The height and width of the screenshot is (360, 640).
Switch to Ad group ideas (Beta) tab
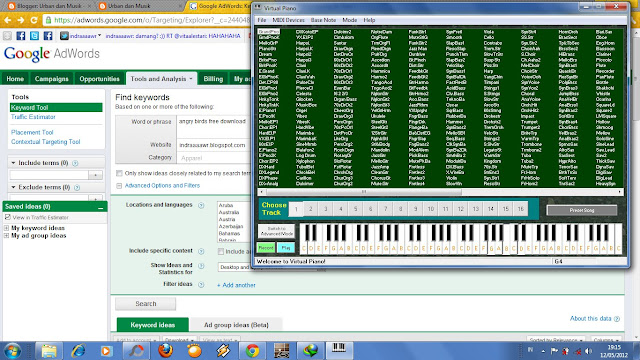click(x=236, y=325)
